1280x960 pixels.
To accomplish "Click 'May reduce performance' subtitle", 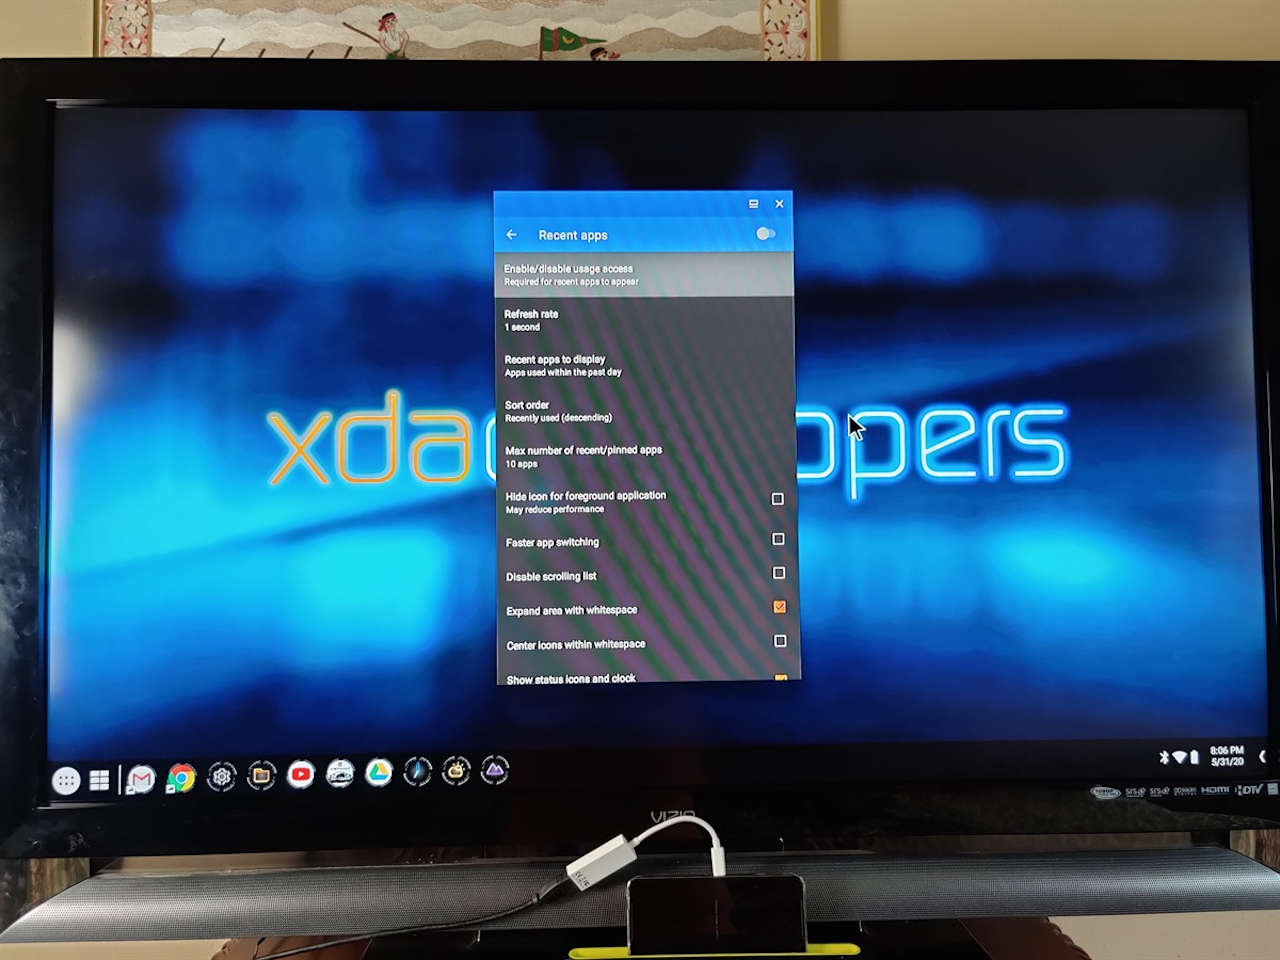I will click(x=555, y=510).
